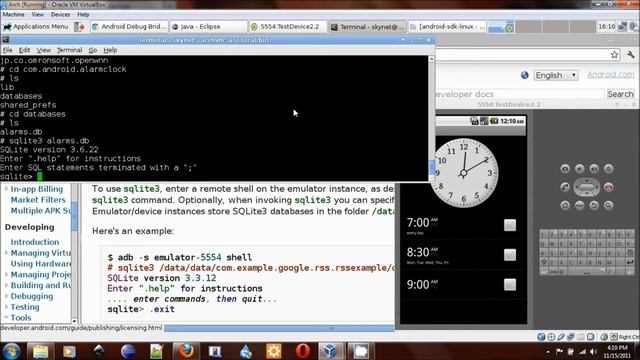Open the terminal File menu
The height and width of the screenshot is (360, 640).
coord(7,50)
